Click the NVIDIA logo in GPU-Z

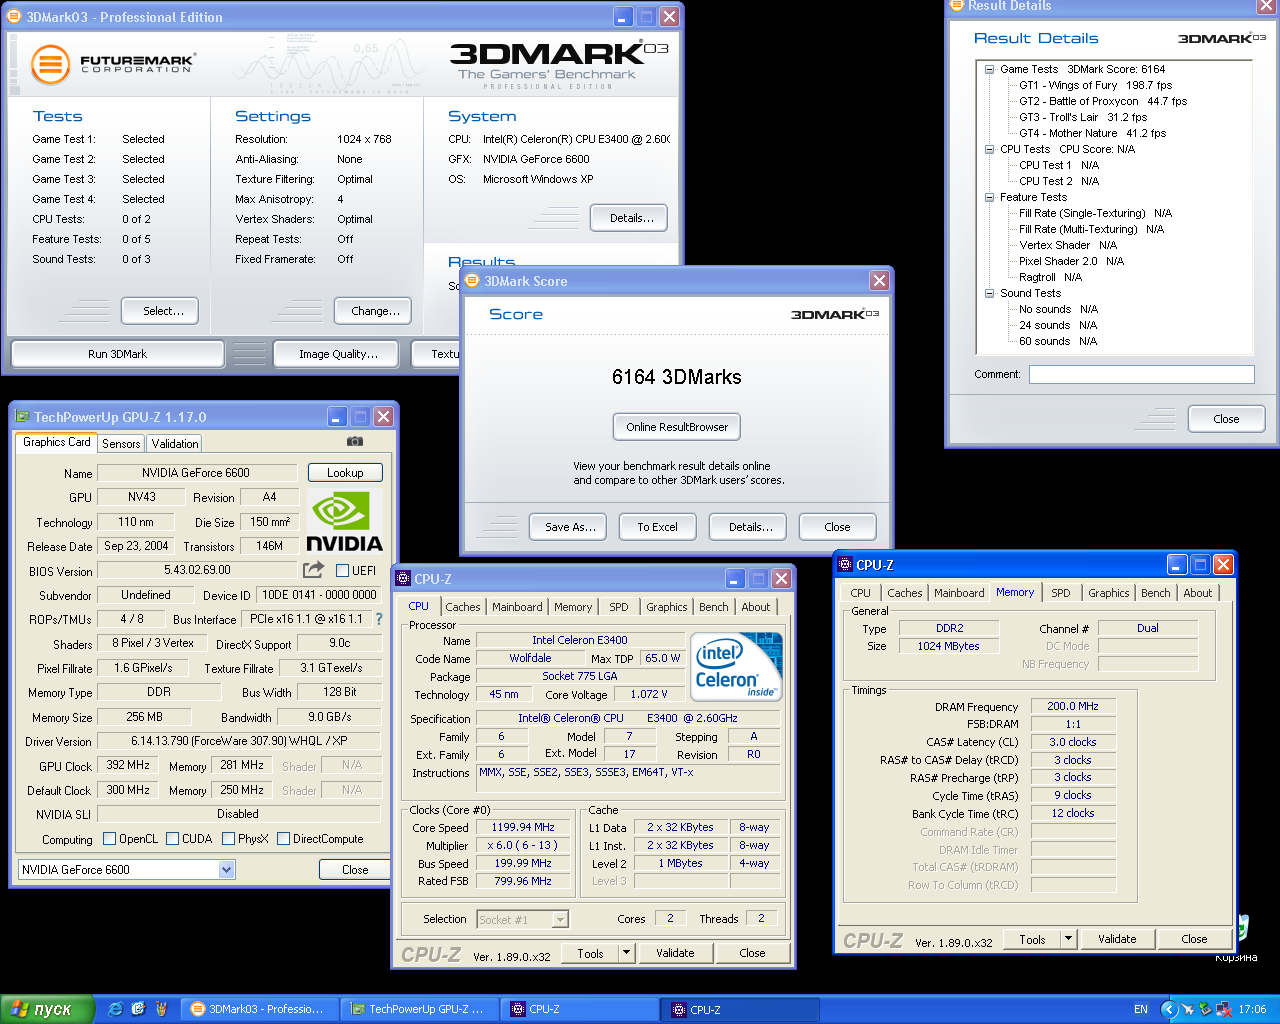click(x=344, y=522)
